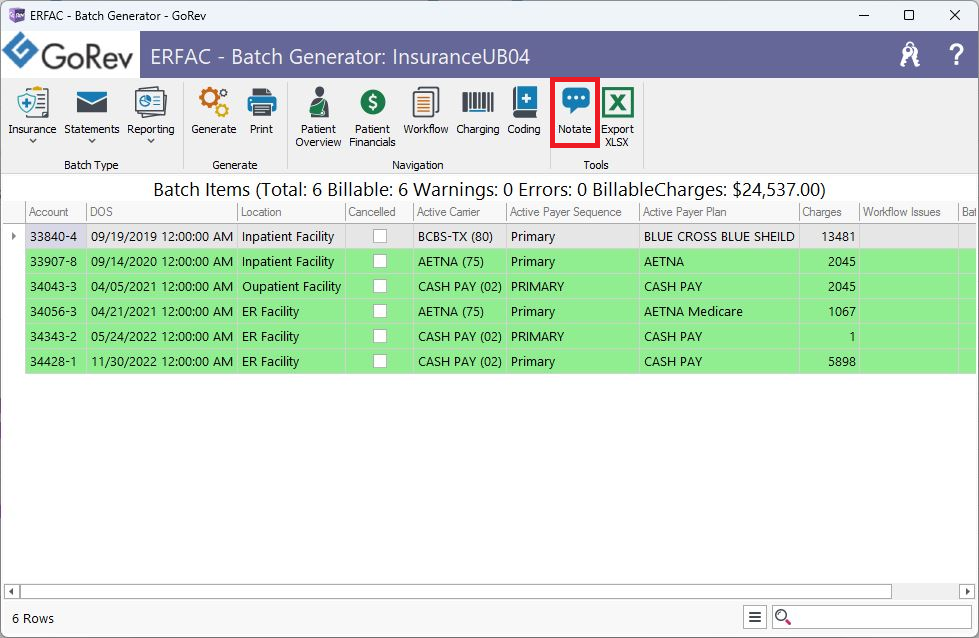Select account cell 34428-1
The height and width of the screenshot is (638, 979).
point(56,361)
